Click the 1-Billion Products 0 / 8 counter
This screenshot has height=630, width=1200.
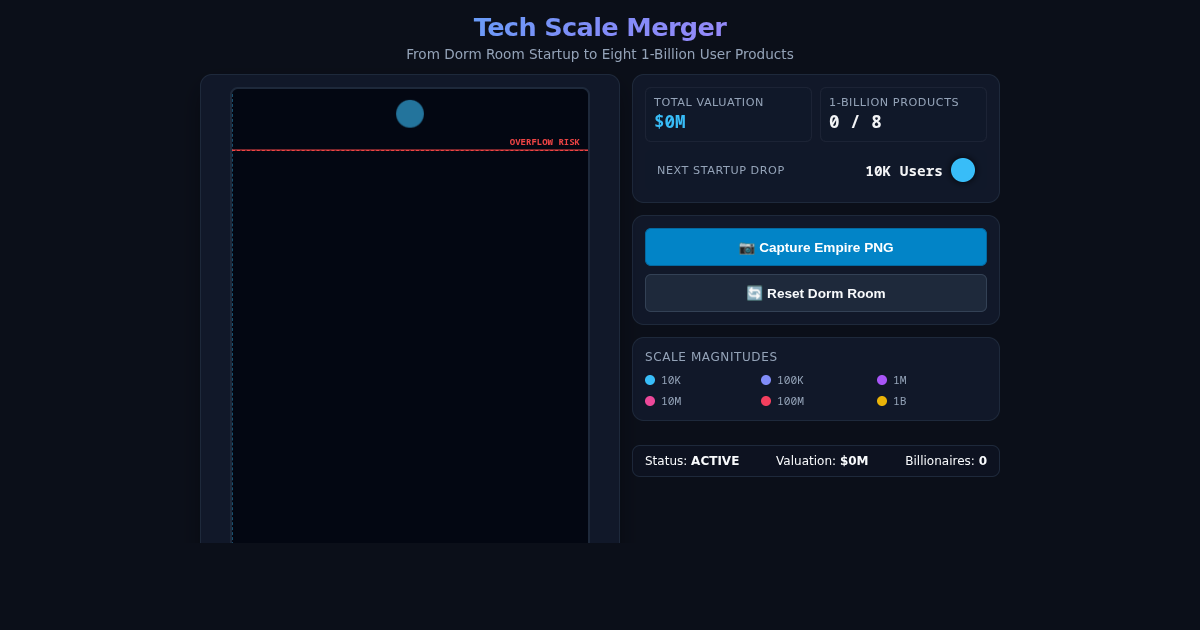pyautogui.click(x=856, y=122)
